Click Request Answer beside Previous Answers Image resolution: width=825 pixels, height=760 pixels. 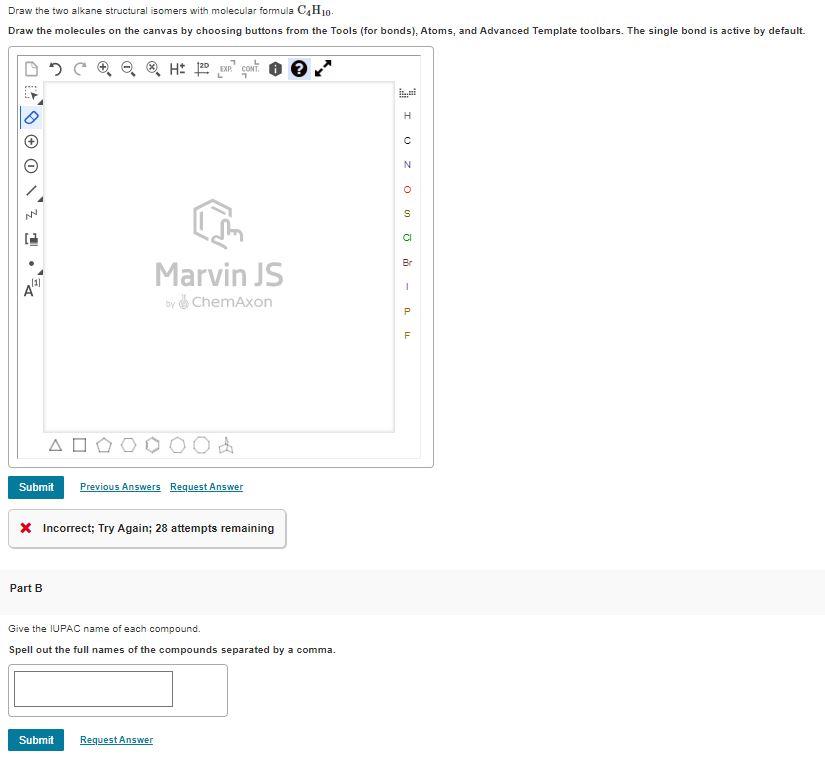click(206, 487)
